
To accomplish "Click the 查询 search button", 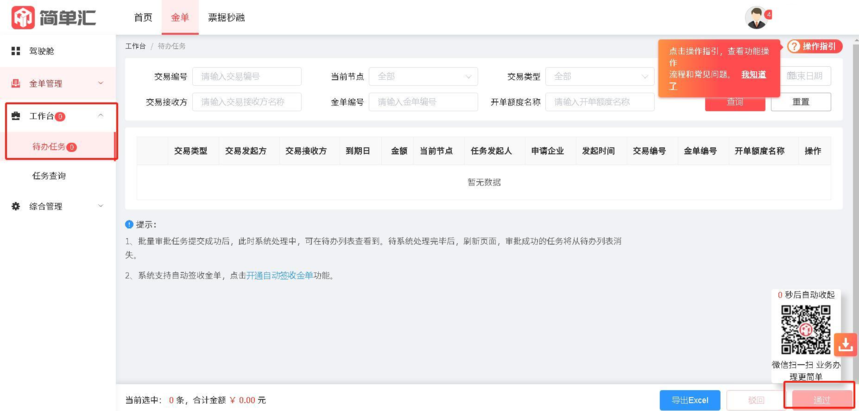I will pyautogui.click(x=735, y=102).
